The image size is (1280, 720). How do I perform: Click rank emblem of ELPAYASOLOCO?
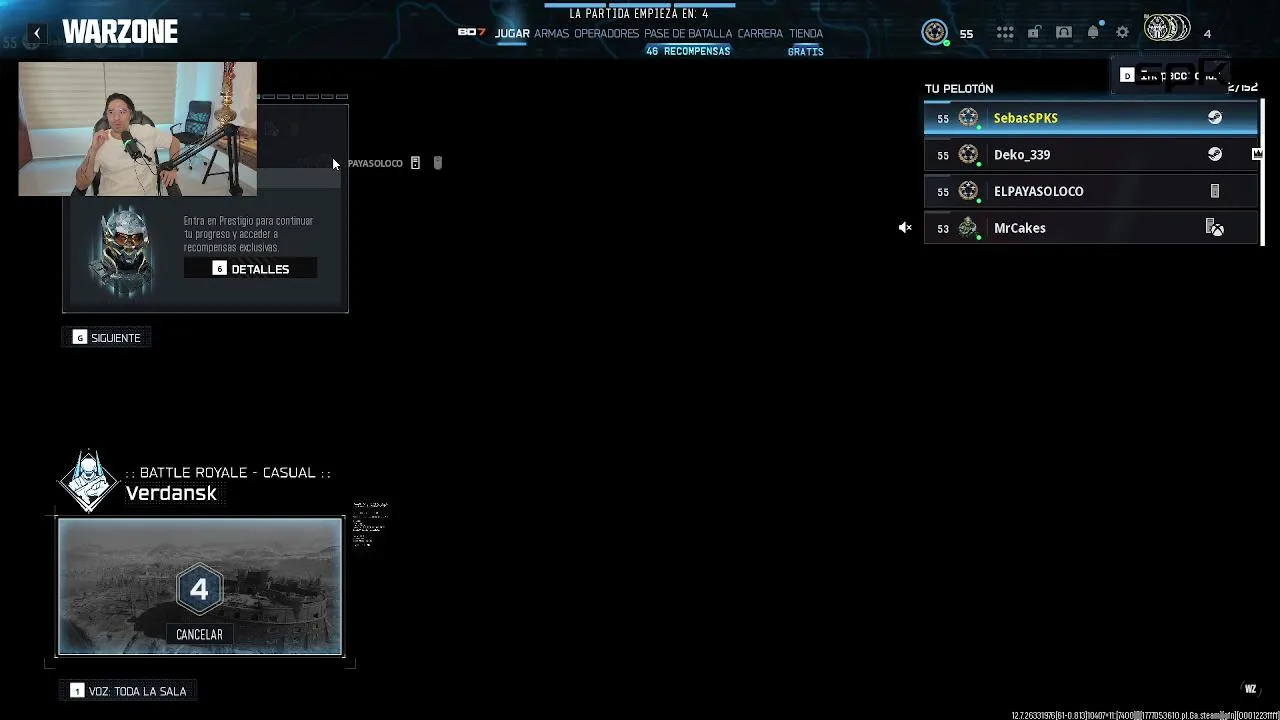pyautogui.click(x=968, y=191)
